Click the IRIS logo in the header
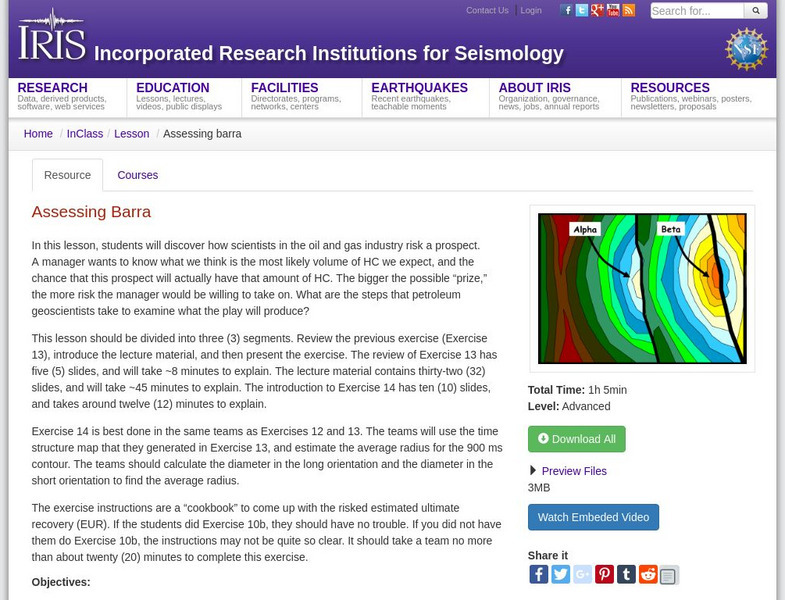This screenshot has height=600, width=785. point(52,36)
